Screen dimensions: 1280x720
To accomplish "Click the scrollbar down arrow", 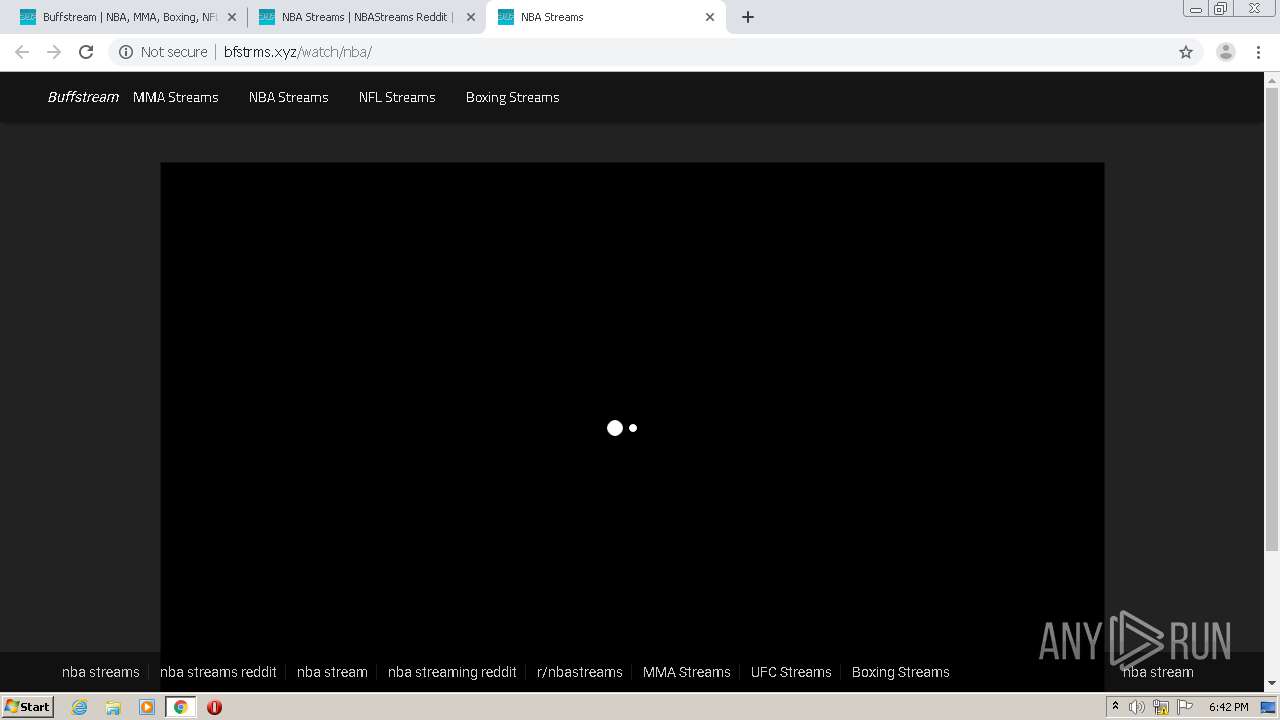I will [x=1272, y=684].
